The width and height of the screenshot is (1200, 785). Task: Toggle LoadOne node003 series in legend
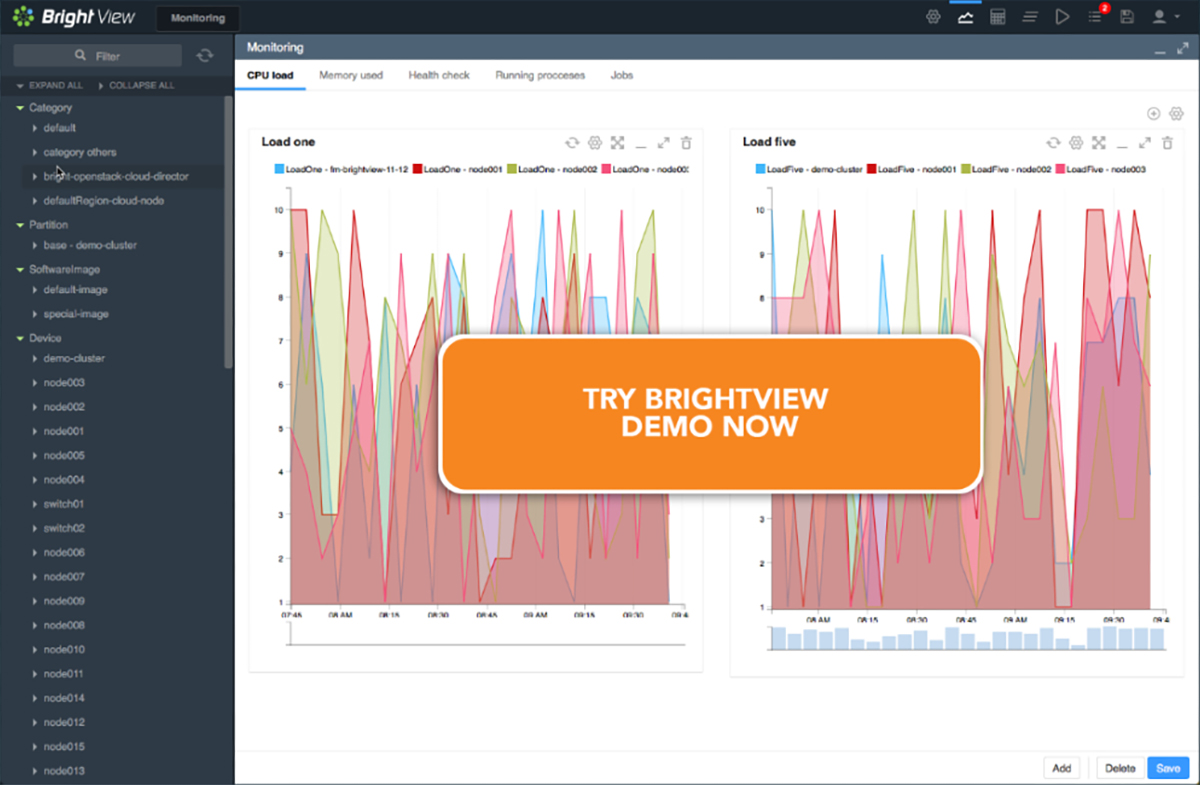(x=646, y=169)
